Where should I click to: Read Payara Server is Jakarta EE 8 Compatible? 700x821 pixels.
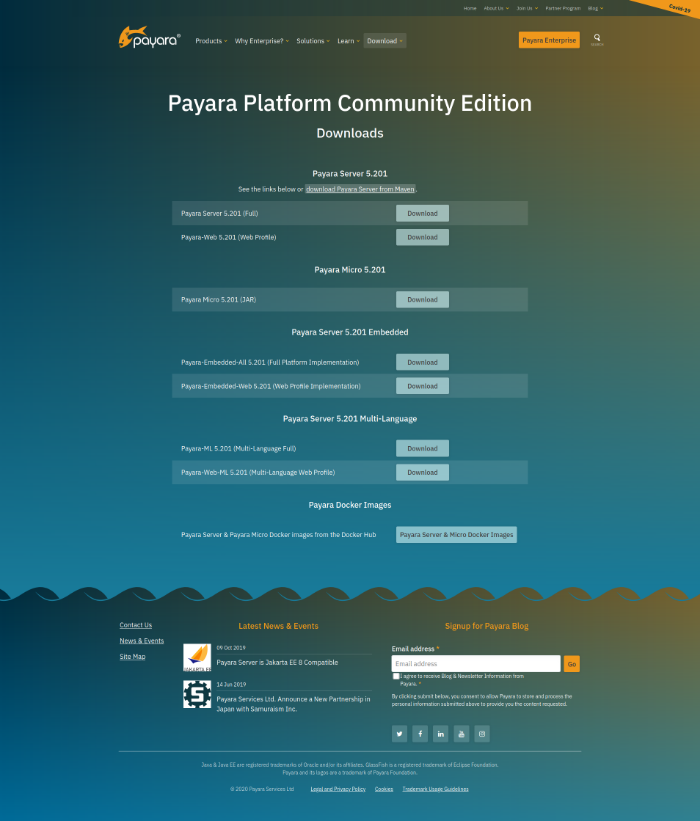(277, 662)
